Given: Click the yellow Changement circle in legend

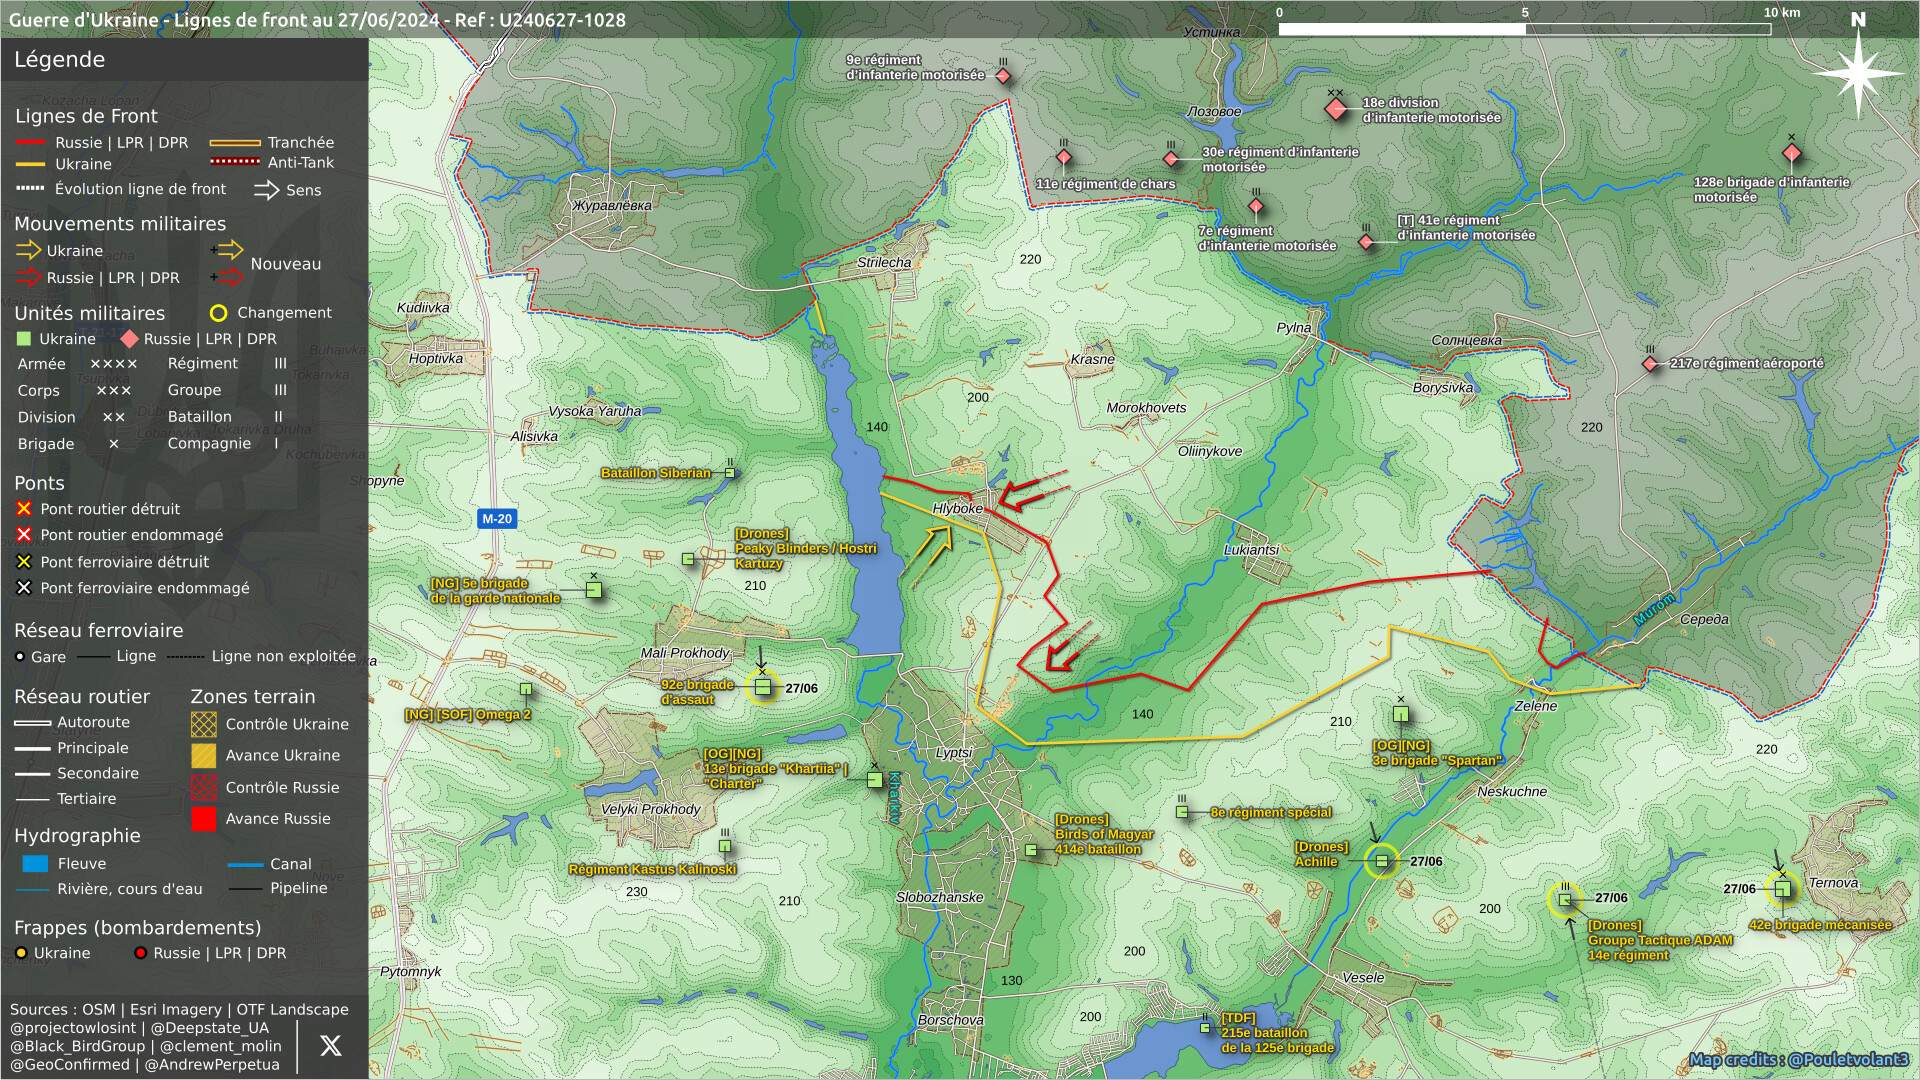Looking at the screenshot, I should point(218,313).
